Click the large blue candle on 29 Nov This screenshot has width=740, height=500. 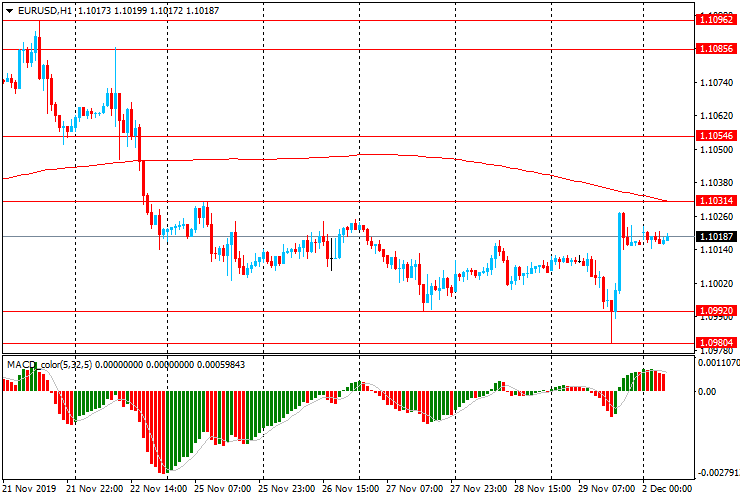619,252
